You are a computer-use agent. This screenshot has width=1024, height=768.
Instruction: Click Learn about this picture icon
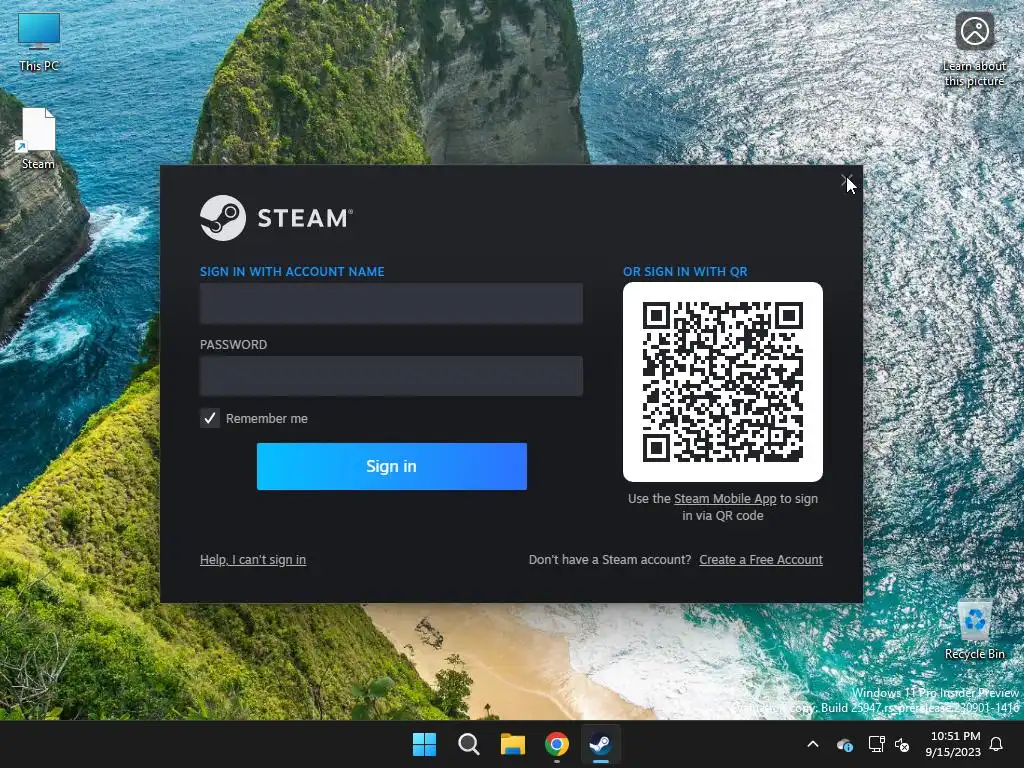click(974, 50)
